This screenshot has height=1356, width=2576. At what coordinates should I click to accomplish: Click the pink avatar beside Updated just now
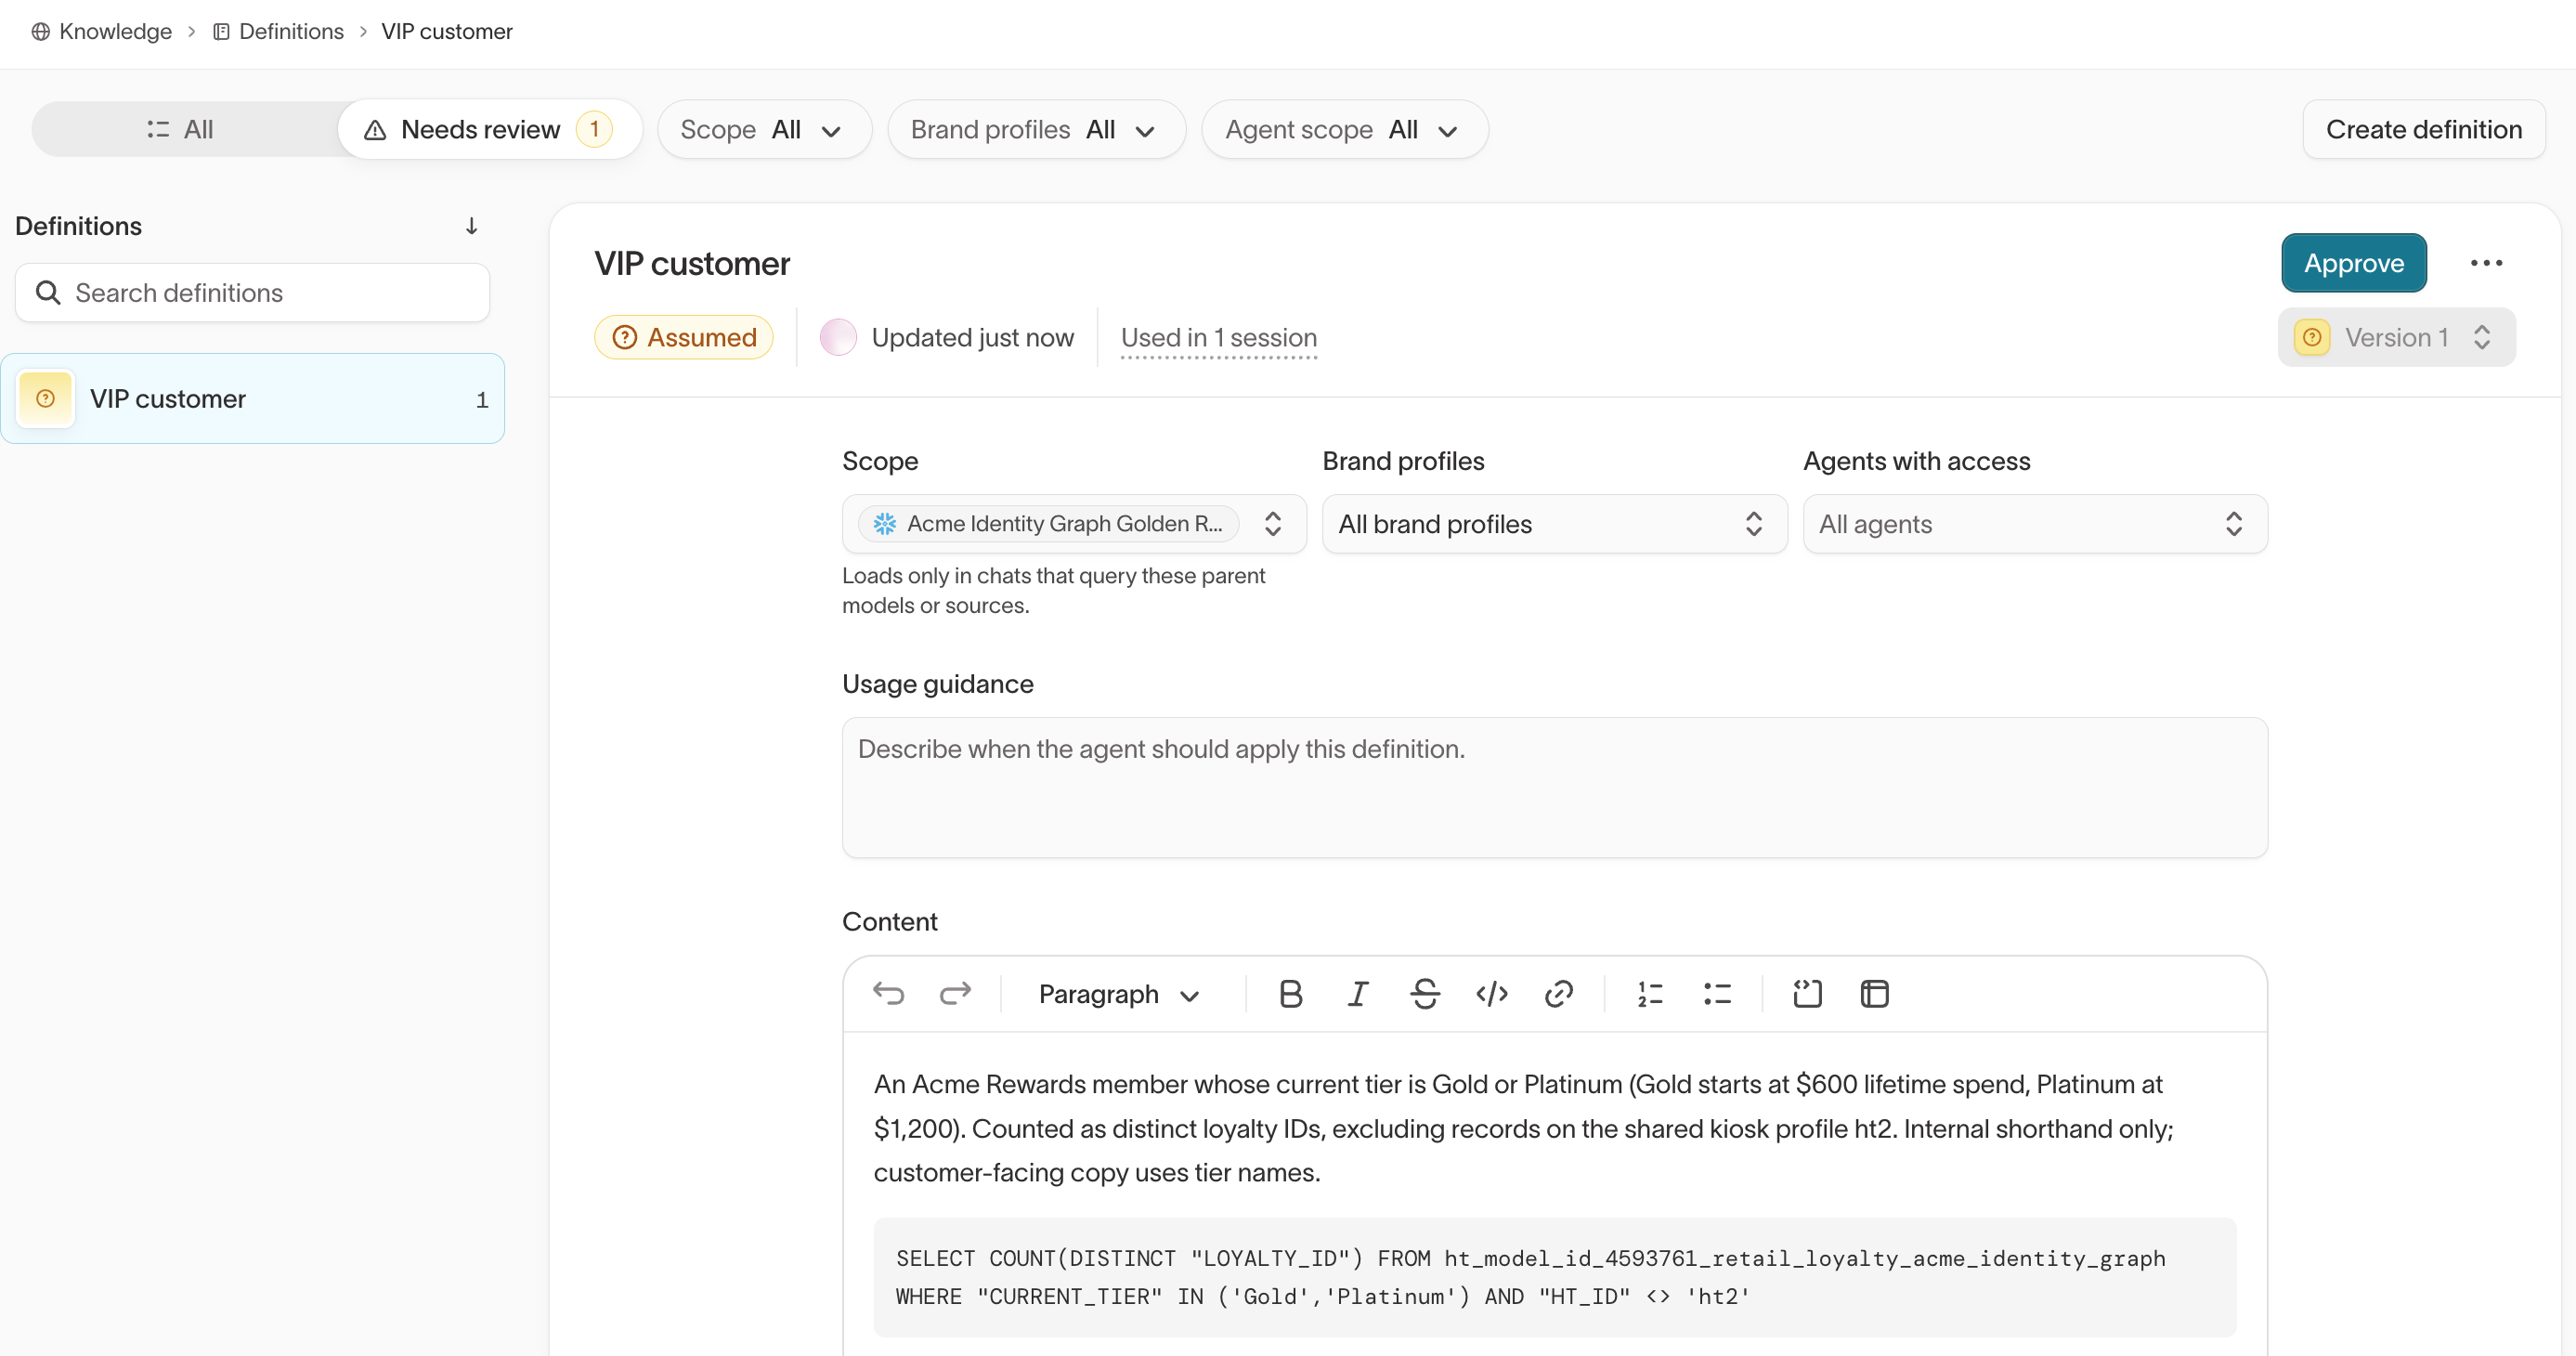click(838, 337)
